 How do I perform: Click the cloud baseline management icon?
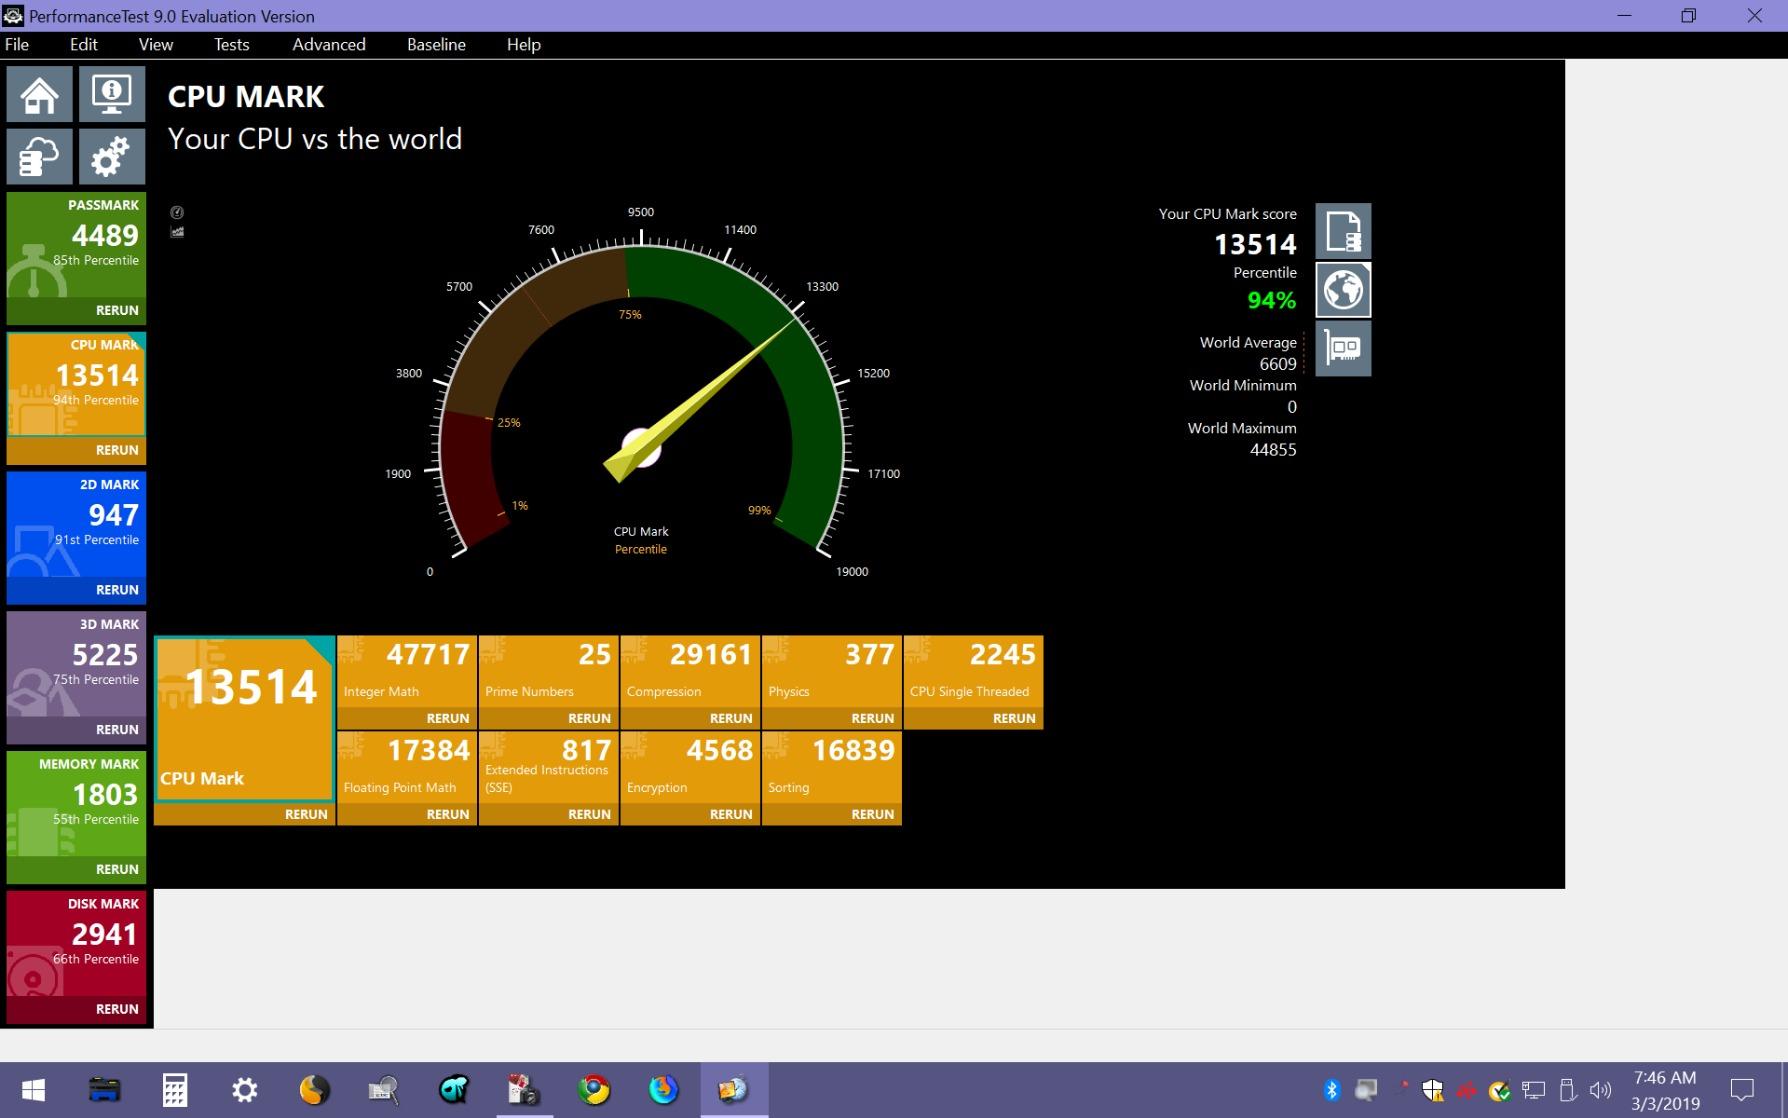click(40, 157)
